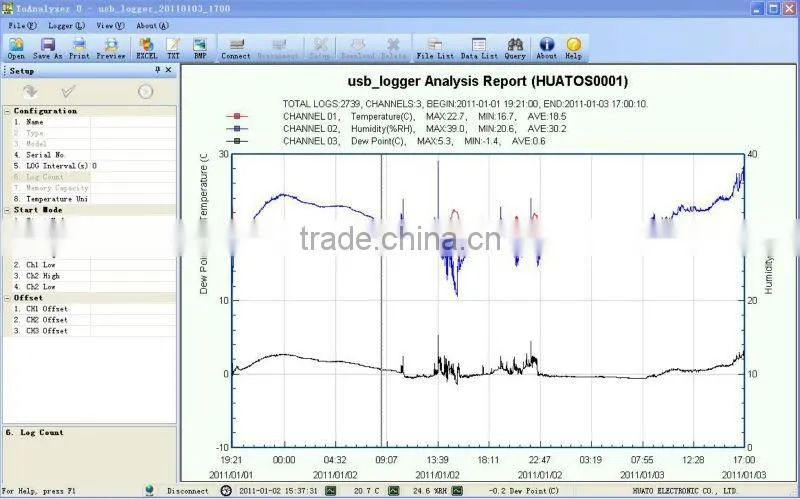Collapse the Configuration section

tap(8, 111)
